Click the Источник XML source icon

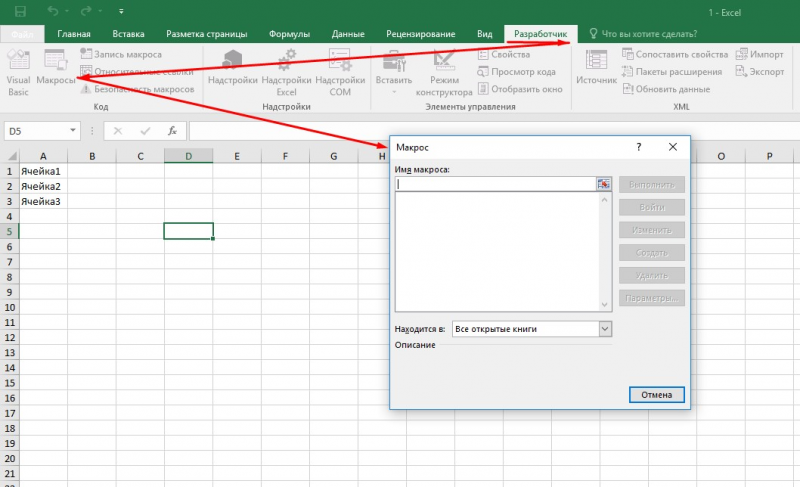pyautogui.click(x=596, y=67)
